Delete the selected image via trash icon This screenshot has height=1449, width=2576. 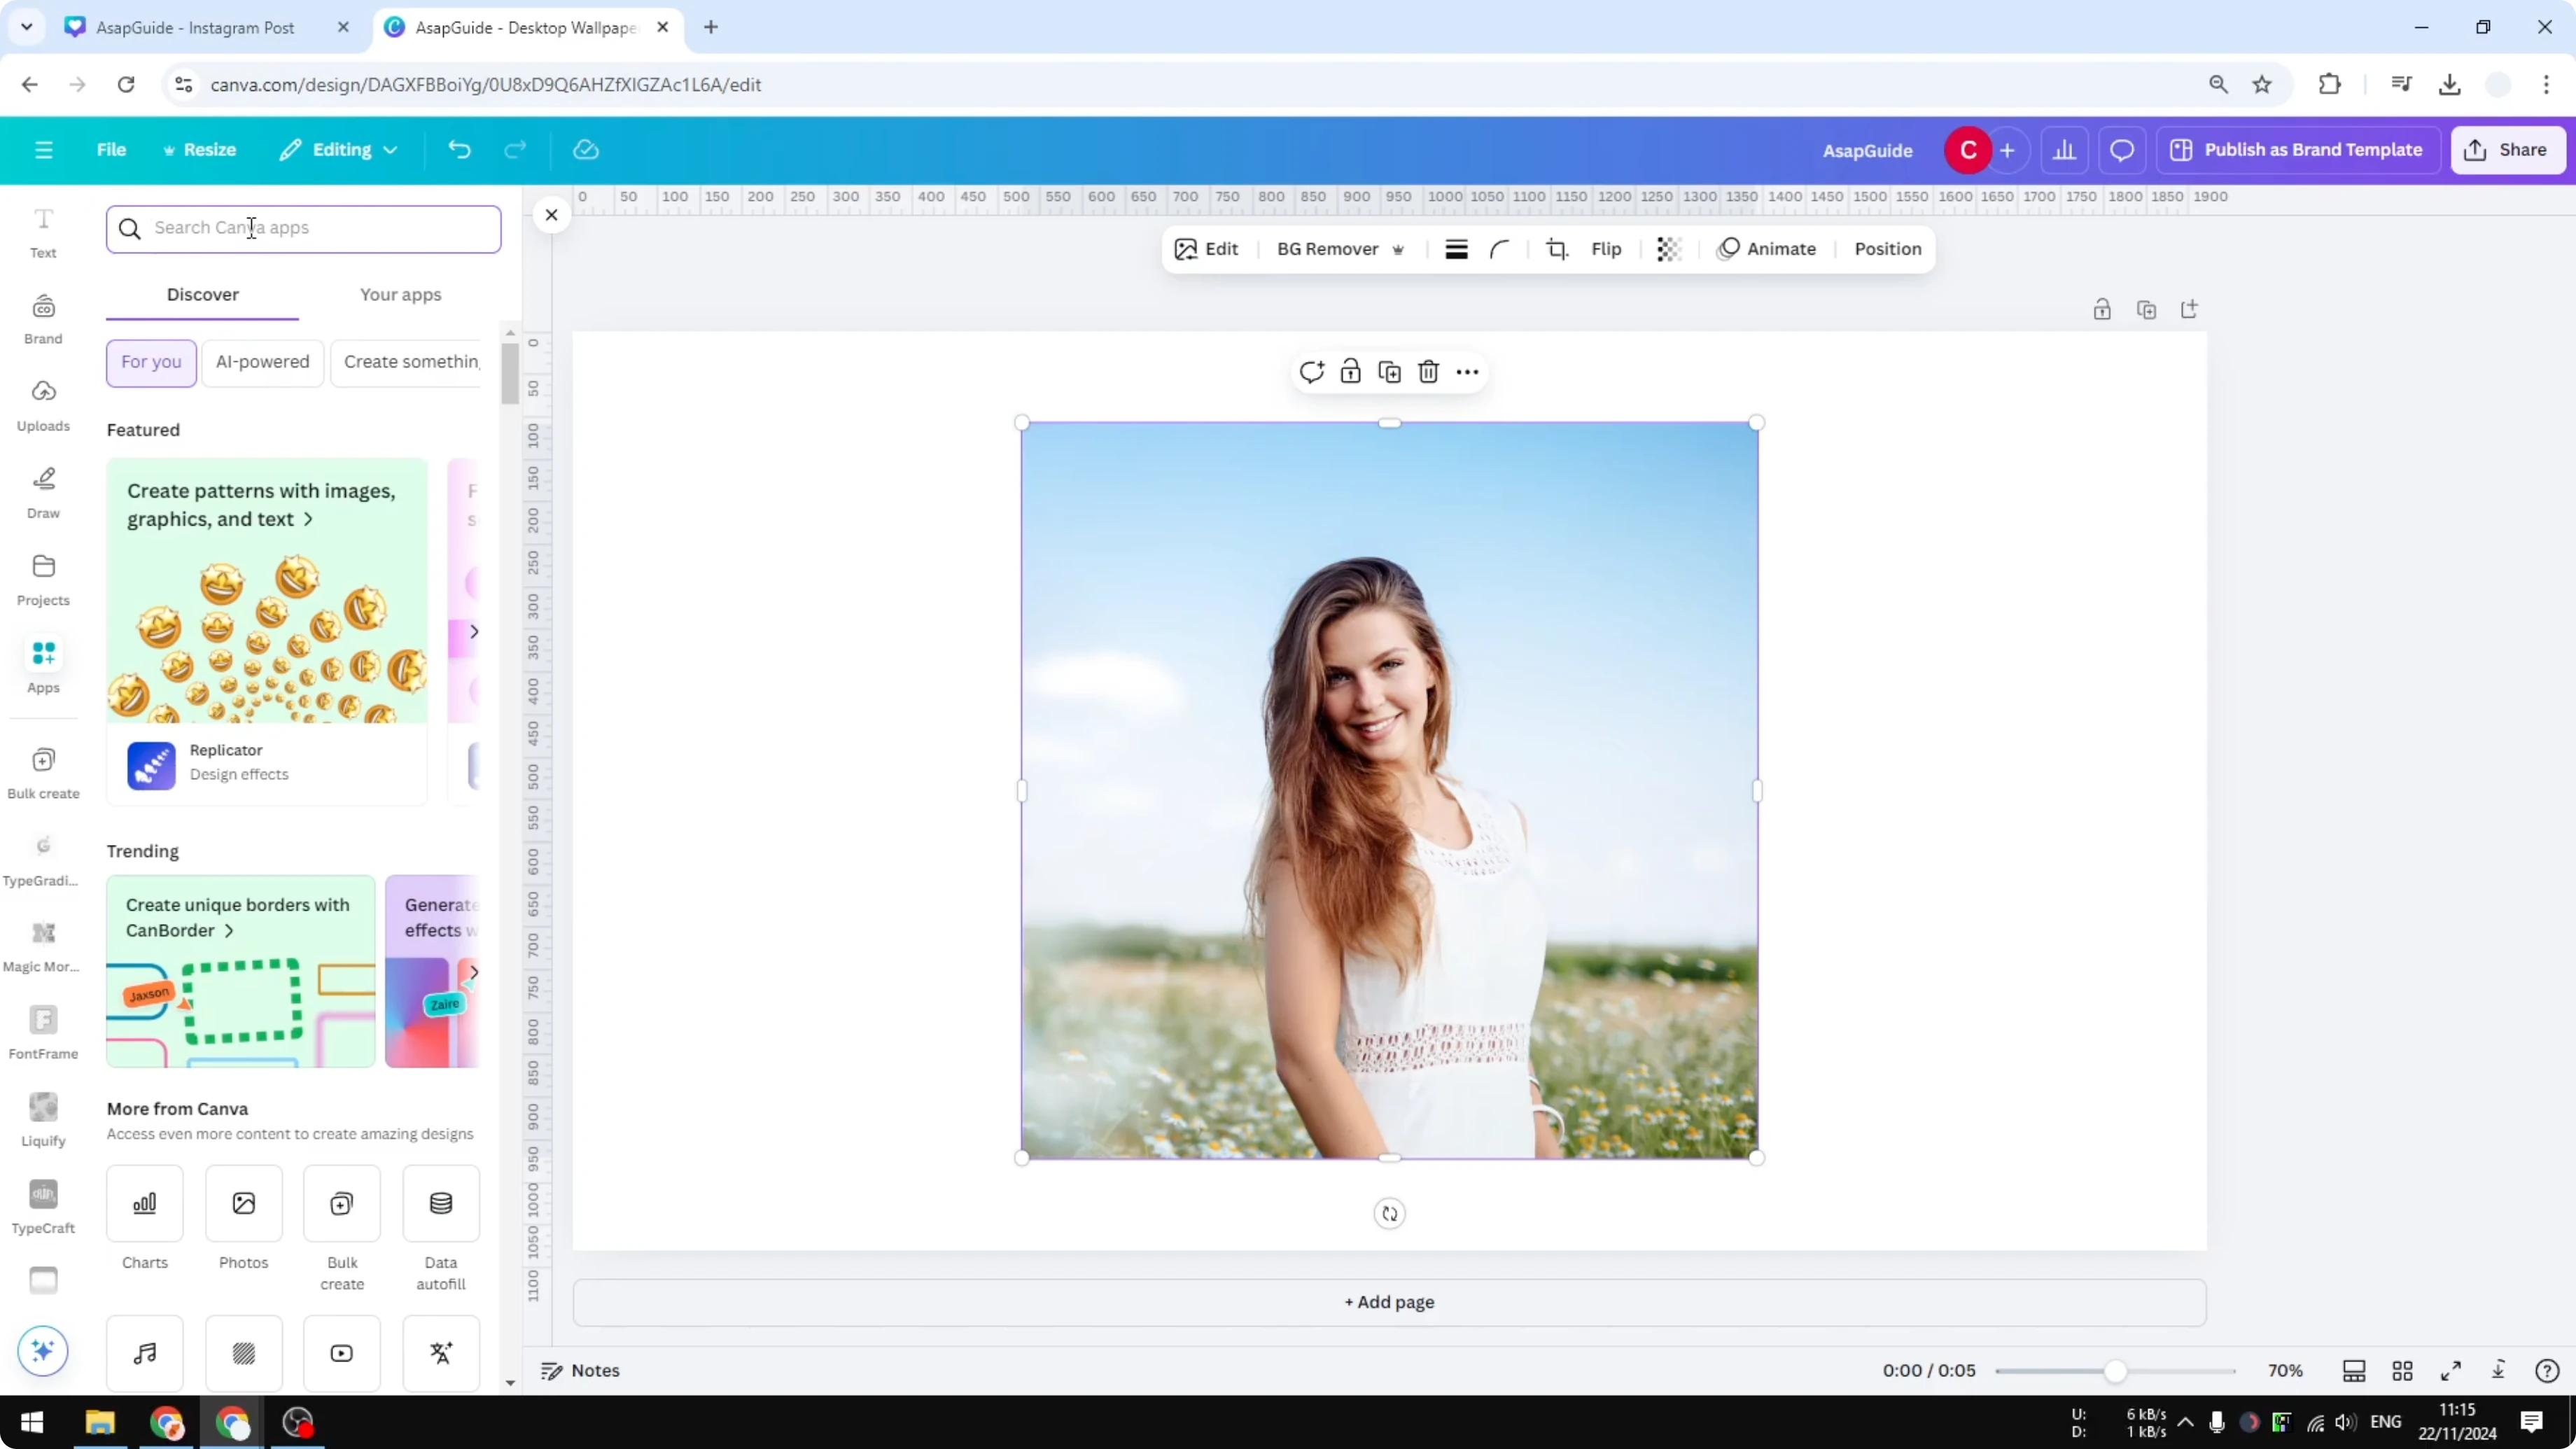1428,371
